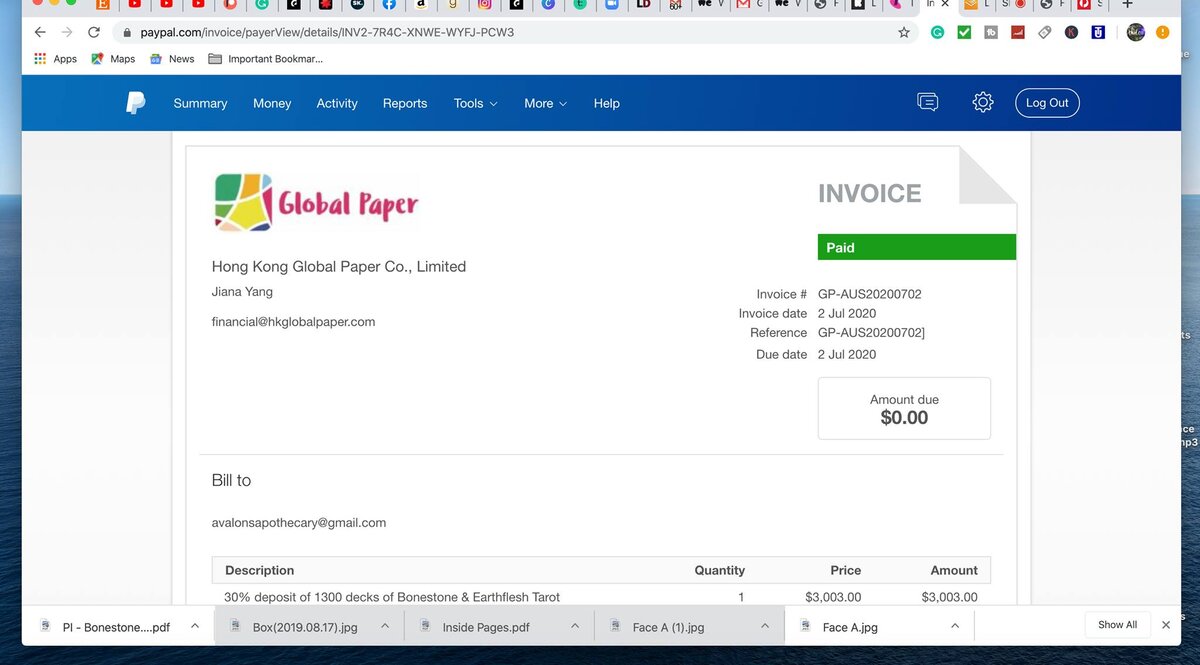This screenshot has height=665, width=1200.
Task: Expand the Tools dropdown menu
Action: coord(475,103)
